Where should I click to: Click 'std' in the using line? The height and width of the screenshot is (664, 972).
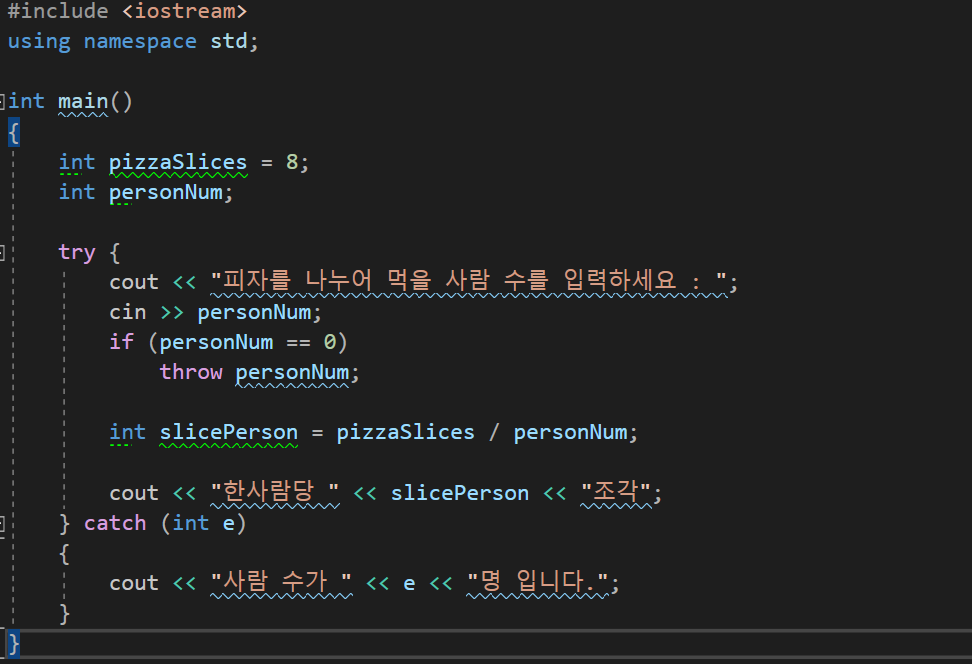click(229, 41)
